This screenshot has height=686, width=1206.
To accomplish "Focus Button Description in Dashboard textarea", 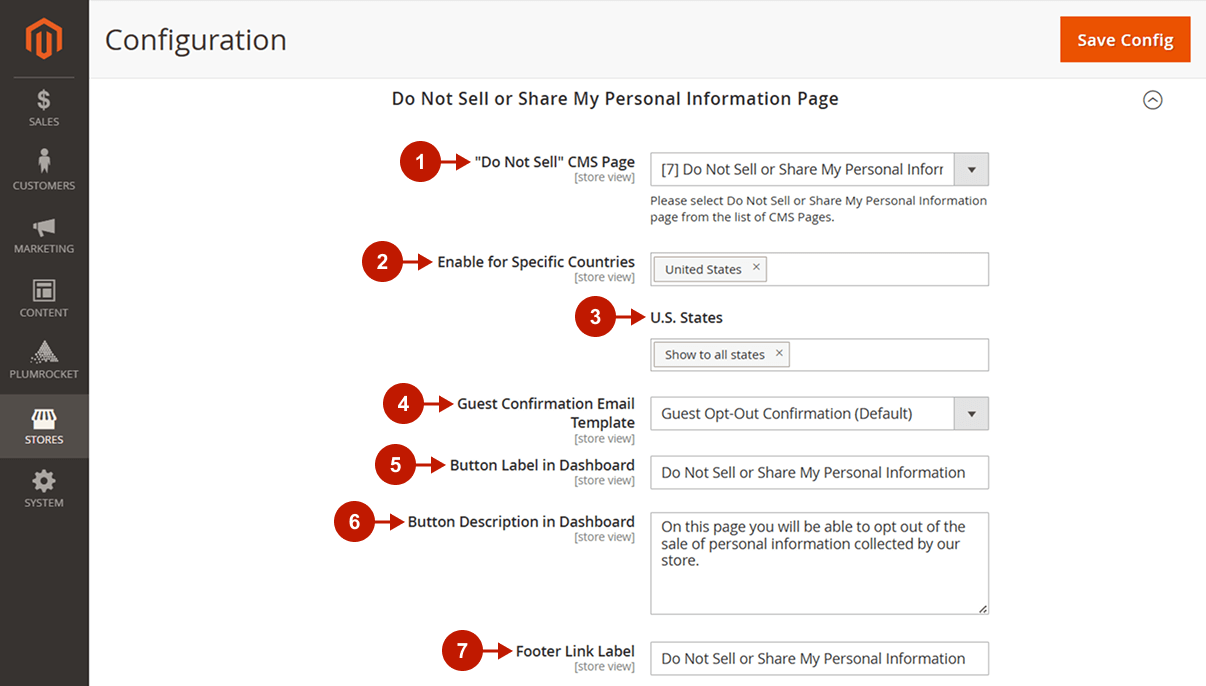I will click(819, 563).
